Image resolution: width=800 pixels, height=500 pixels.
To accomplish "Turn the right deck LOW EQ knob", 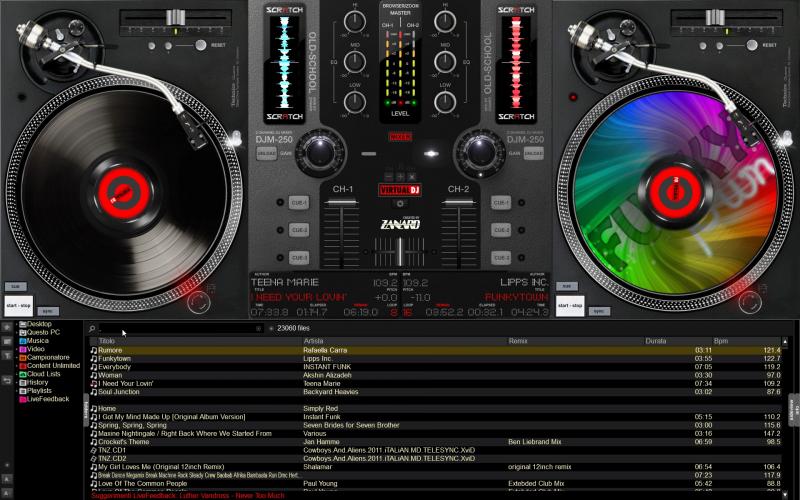I will (x=445, y=102).
